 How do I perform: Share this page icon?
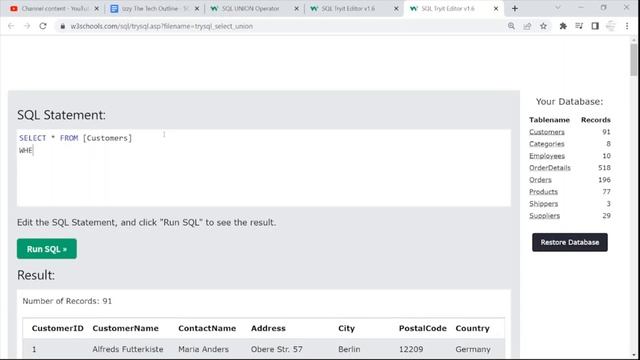pos(527,26)
